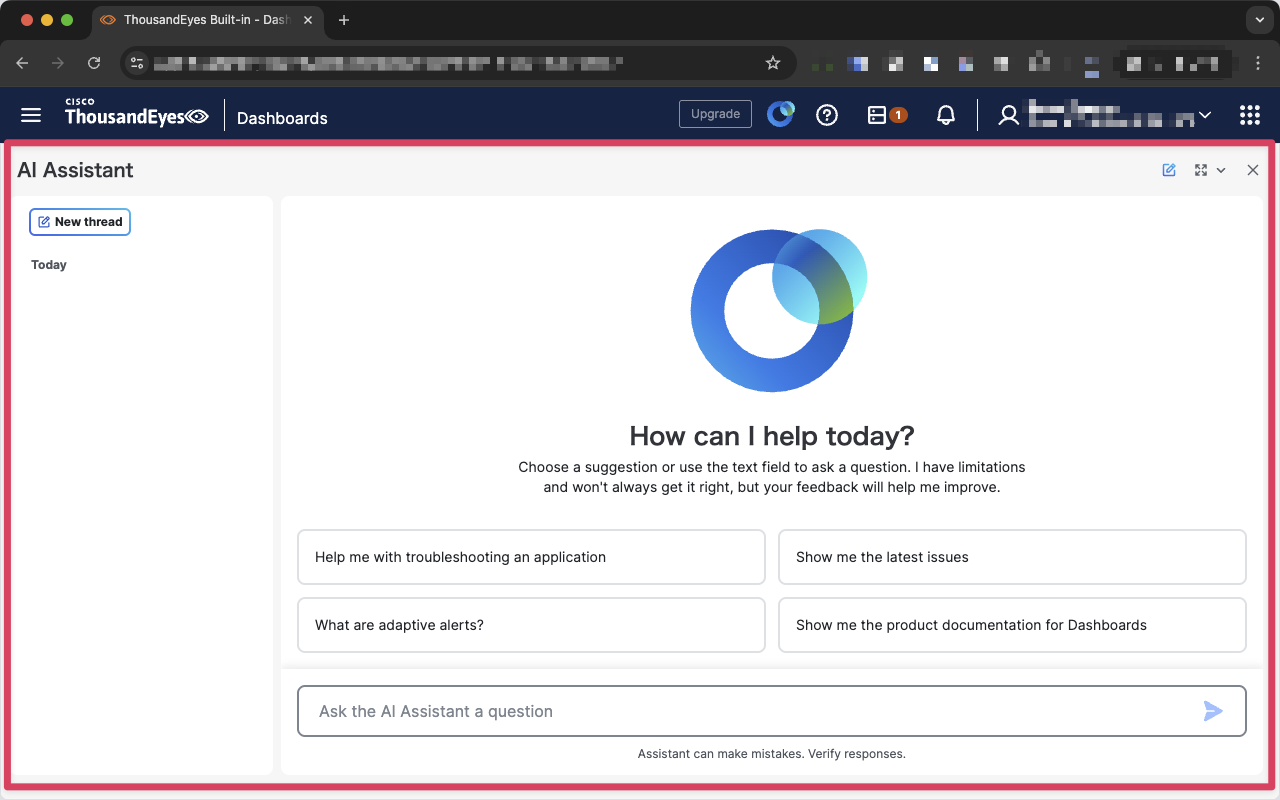The height and width of the screenshot is (800, 1280).
Task: Open the usage icon with badge 1
Action: (x=887, y=115)
